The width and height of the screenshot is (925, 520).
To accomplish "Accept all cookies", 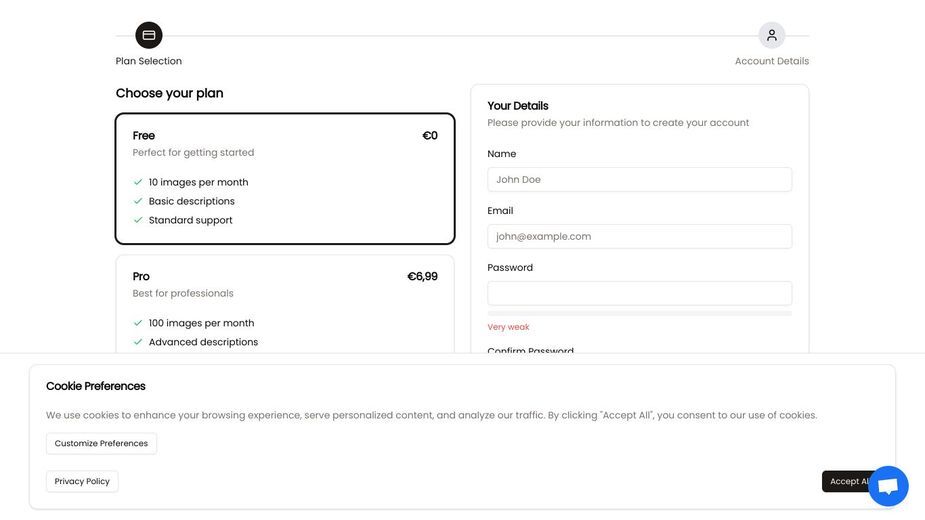I will (847, 482).
